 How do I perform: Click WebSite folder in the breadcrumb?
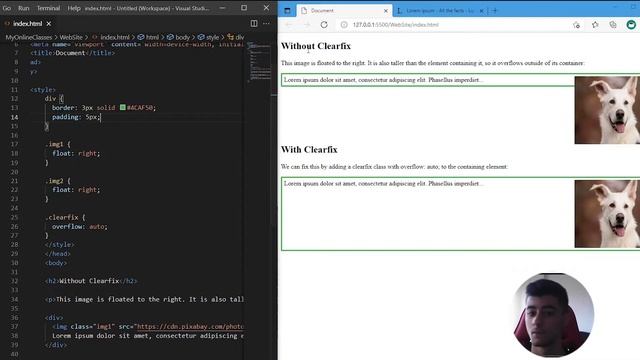click(71, 37)
